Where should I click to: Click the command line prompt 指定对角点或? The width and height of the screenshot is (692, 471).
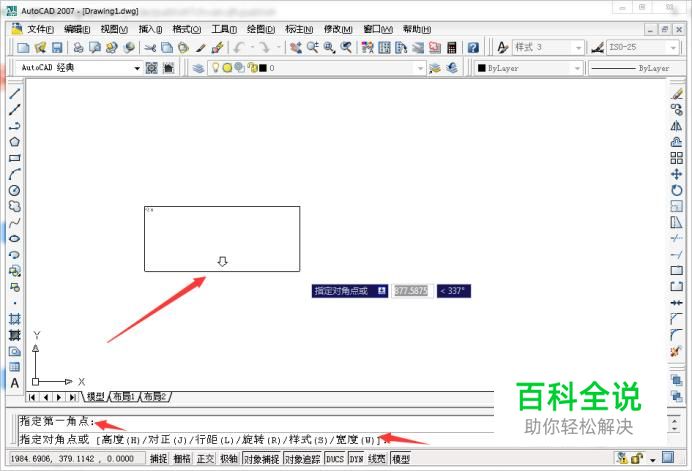point(54,440)
